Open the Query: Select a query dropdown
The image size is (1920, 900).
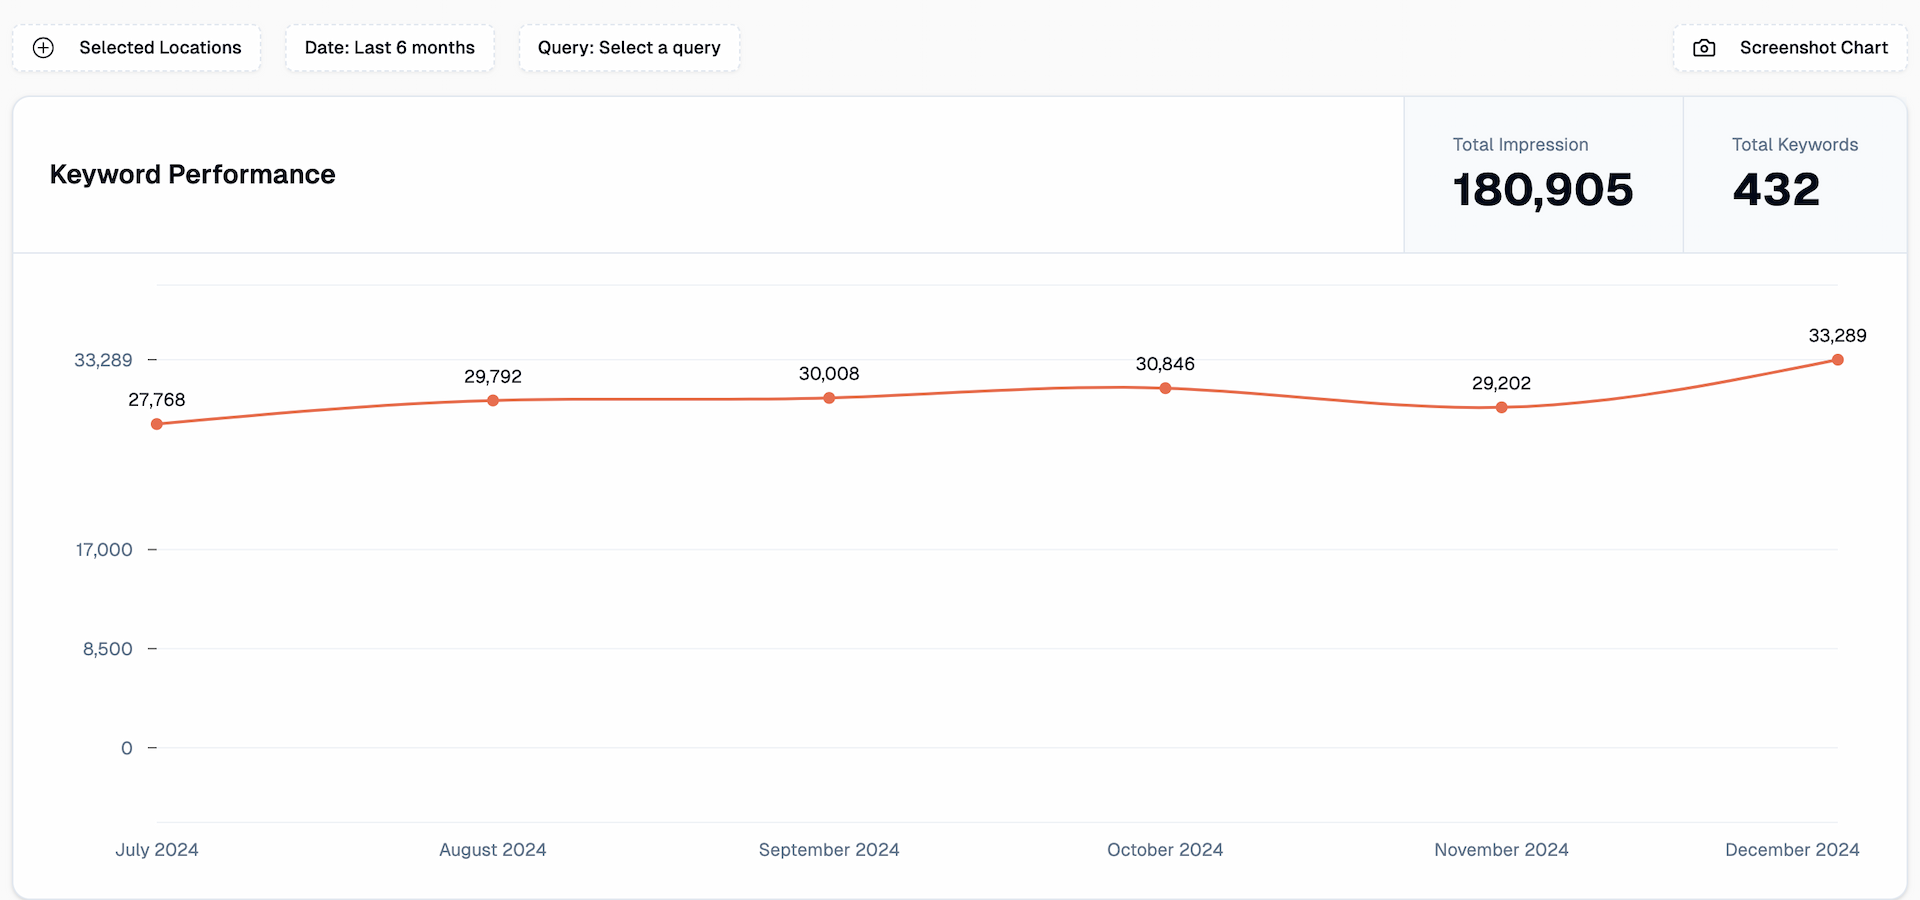629,48
